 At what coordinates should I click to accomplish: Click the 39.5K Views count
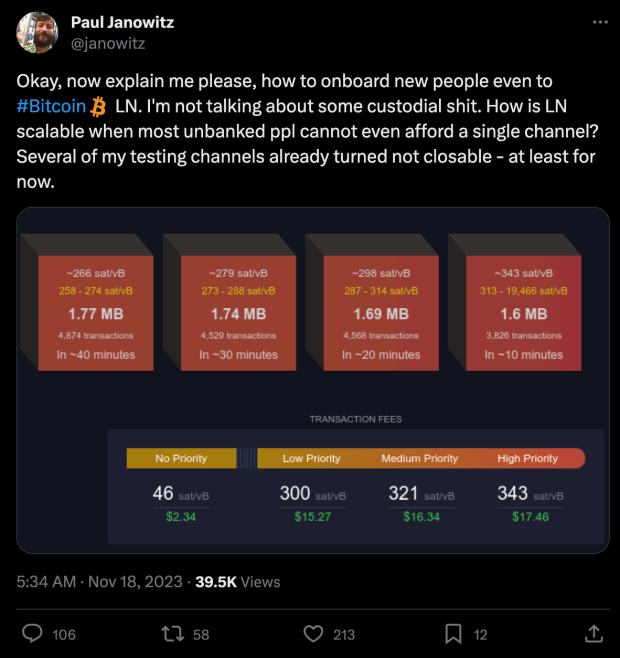237,581
